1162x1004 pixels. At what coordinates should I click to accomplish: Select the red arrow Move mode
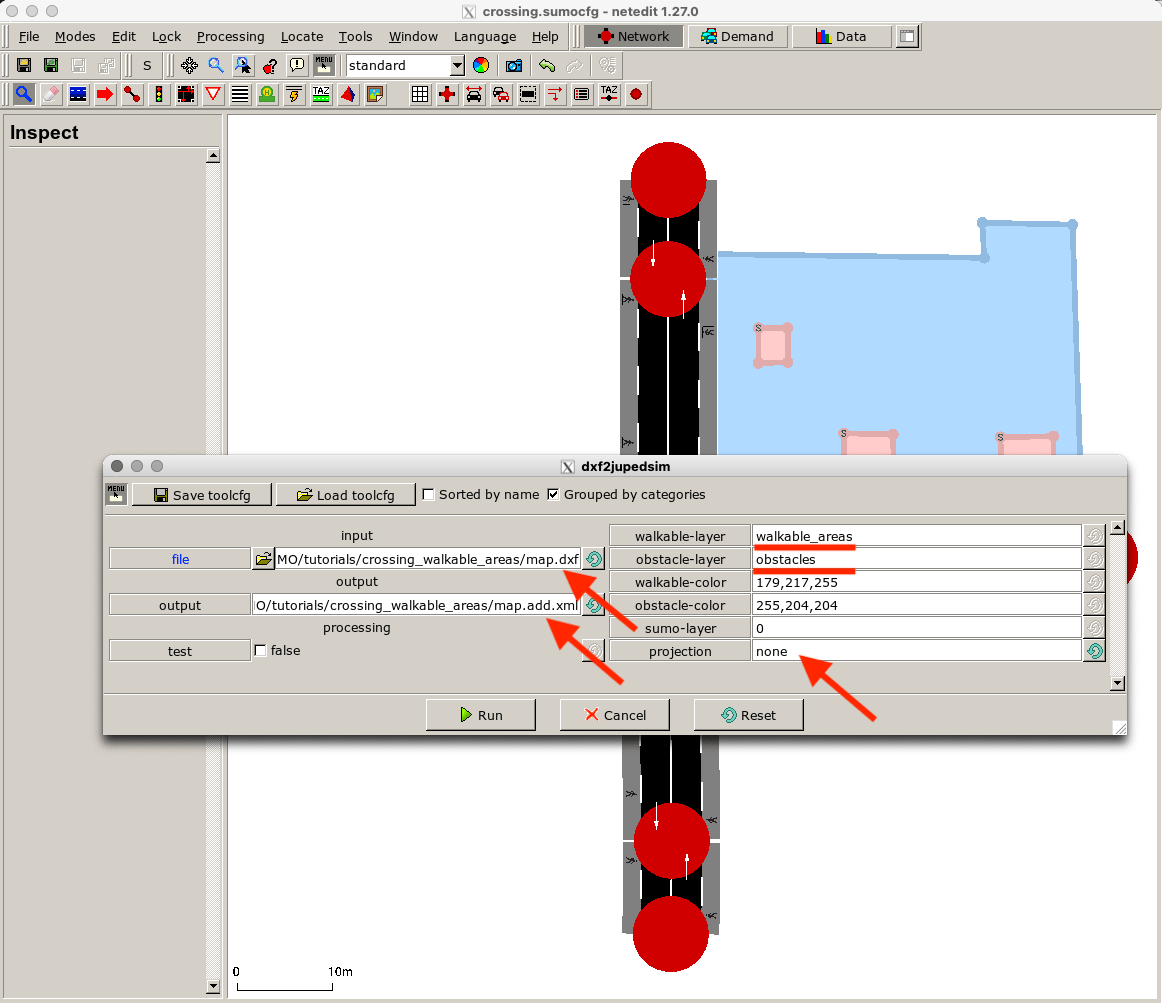click(105, 94)
